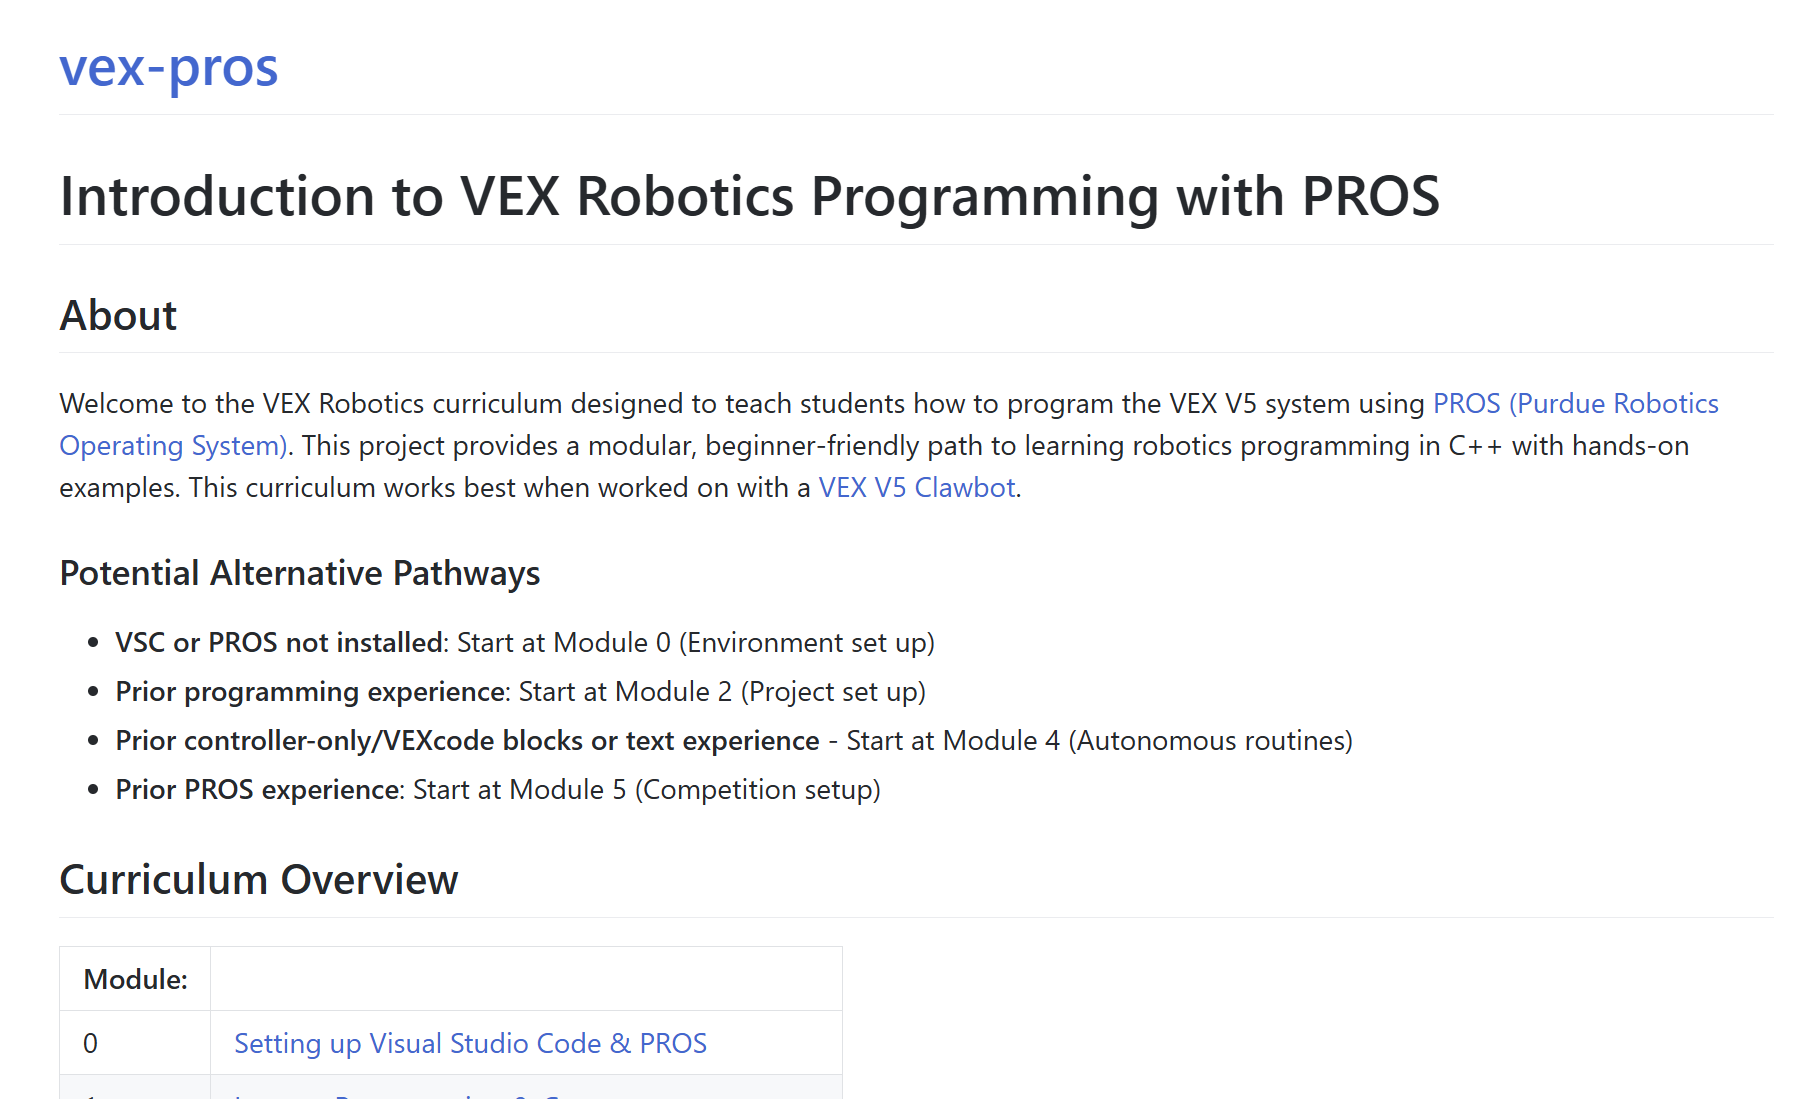Open Setting up Visual Studio Code & PROS
1794x1099 pixels.
point(470,1043)
